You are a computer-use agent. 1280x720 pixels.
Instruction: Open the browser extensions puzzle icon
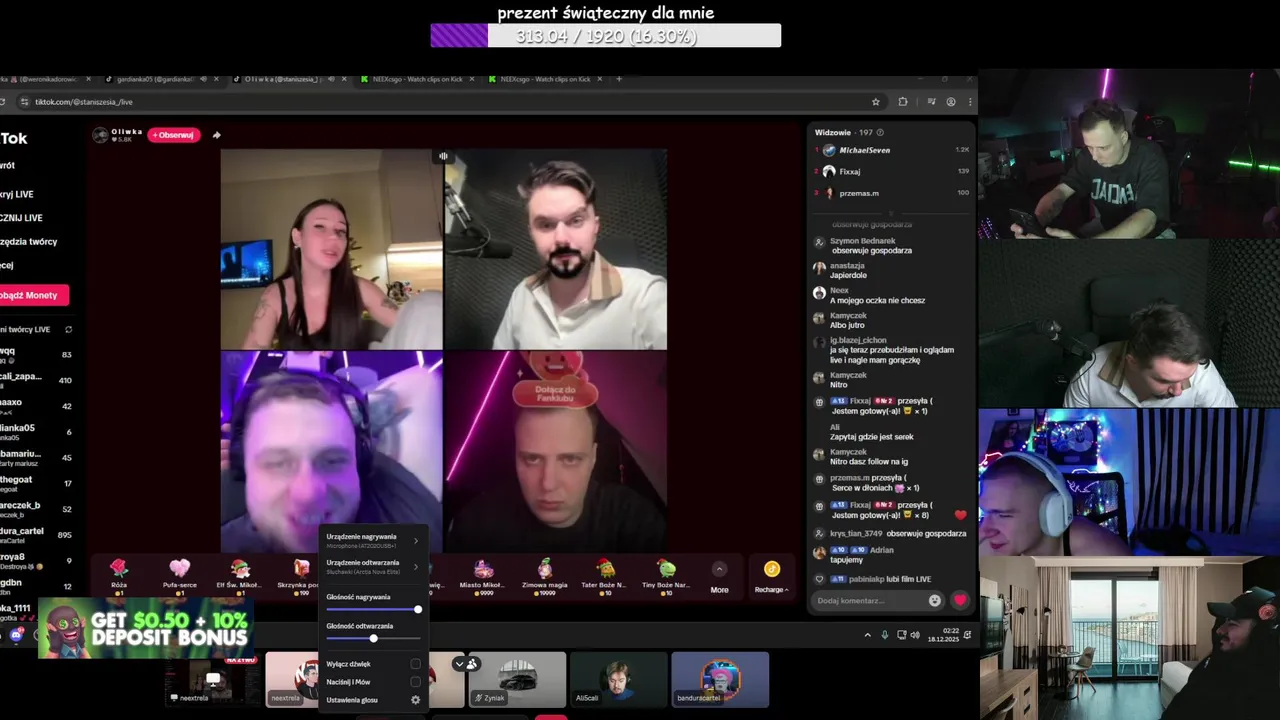pos(903,102)
